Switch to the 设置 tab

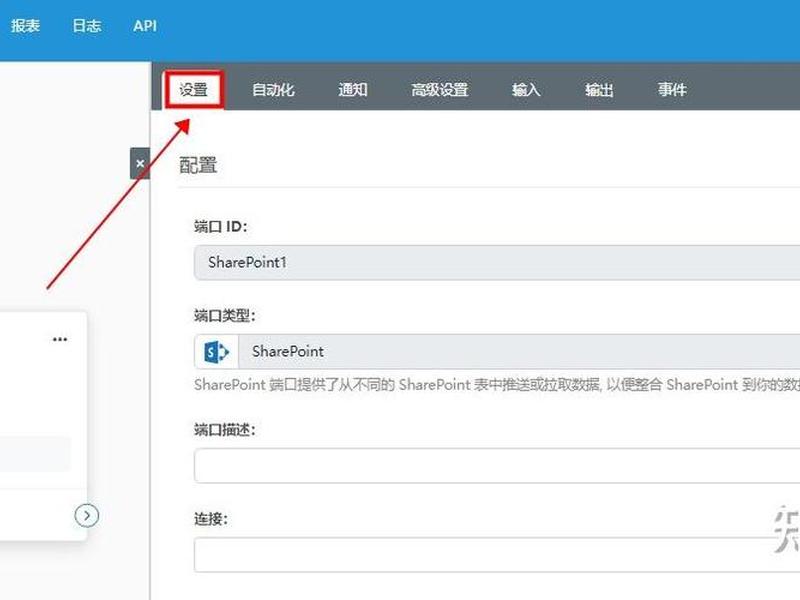pos(194,90)
